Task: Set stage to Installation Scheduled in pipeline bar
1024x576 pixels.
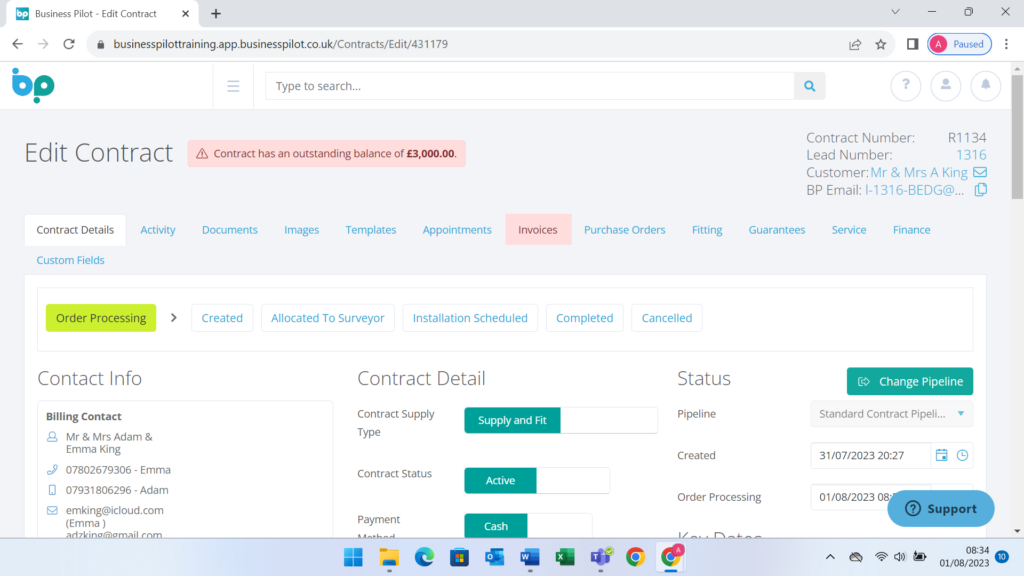Action: coord(470,317)
